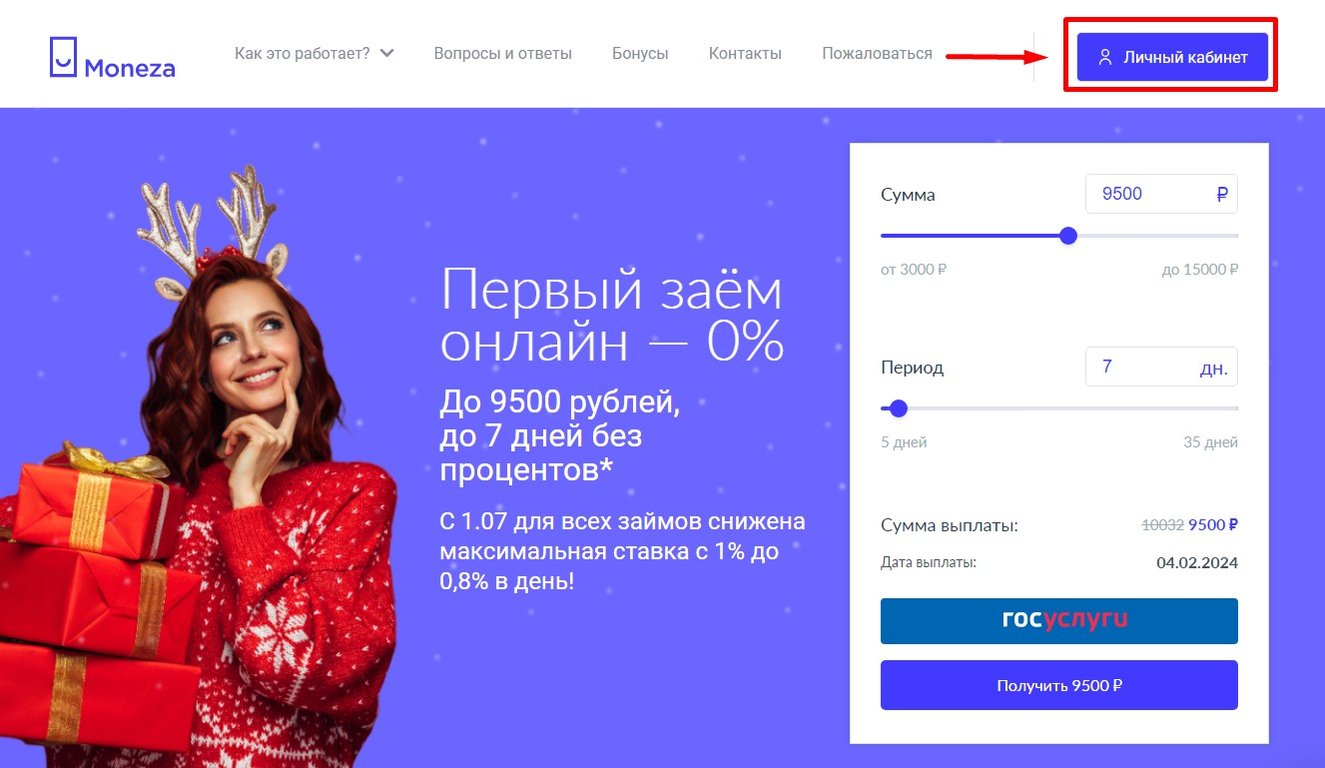Click the Период input field with 7
This screenshot has width=1325, height=768.
1161,367
